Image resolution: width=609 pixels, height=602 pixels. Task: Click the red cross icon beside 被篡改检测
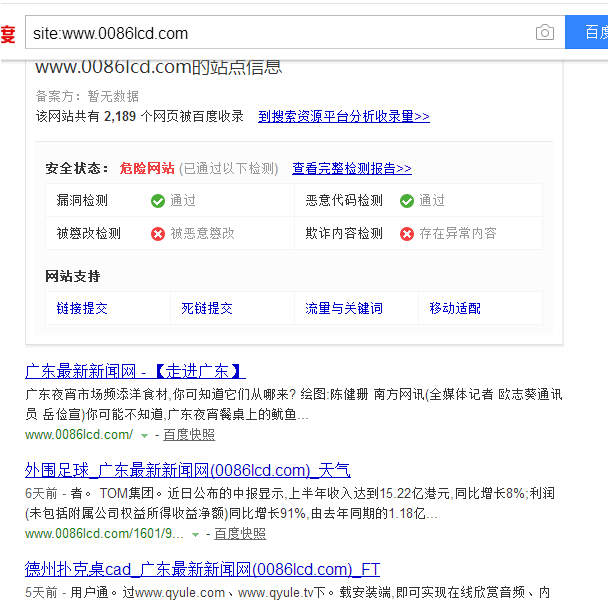(158, 234)
